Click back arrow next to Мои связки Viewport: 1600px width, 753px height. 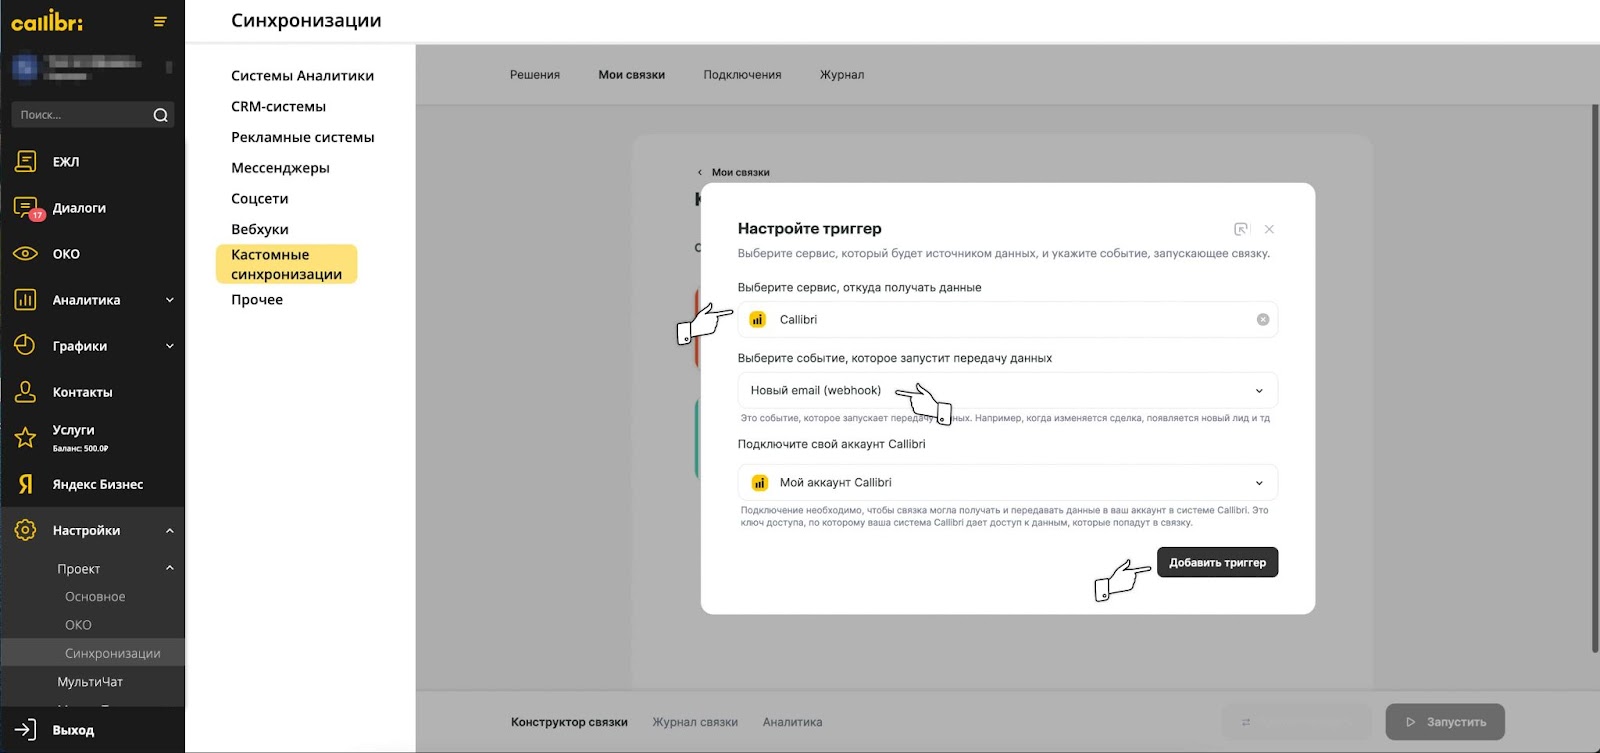tap(700, 172)
